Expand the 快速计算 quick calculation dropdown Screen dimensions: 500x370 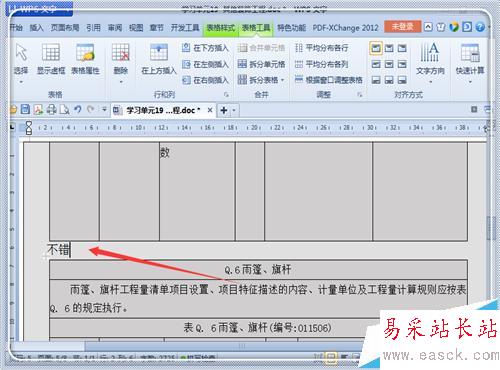[470, 82]
